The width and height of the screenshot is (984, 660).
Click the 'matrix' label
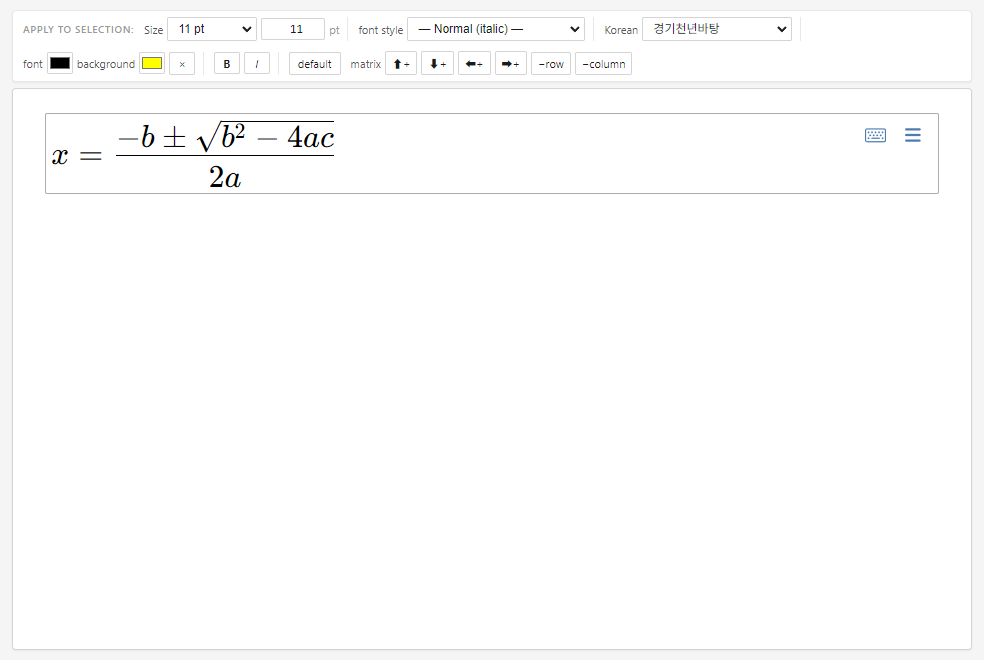click(365, 64)
